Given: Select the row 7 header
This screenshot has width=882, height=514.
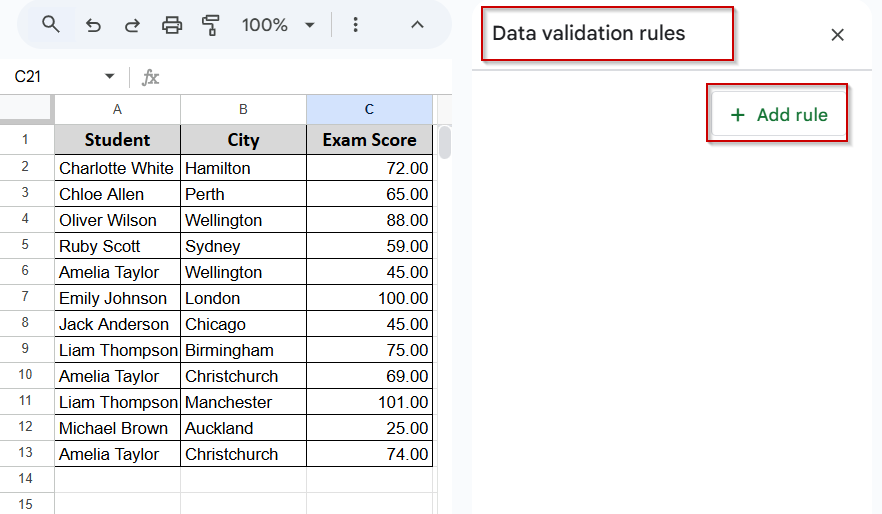Looking at the screenshot, I should pos(26,297).
